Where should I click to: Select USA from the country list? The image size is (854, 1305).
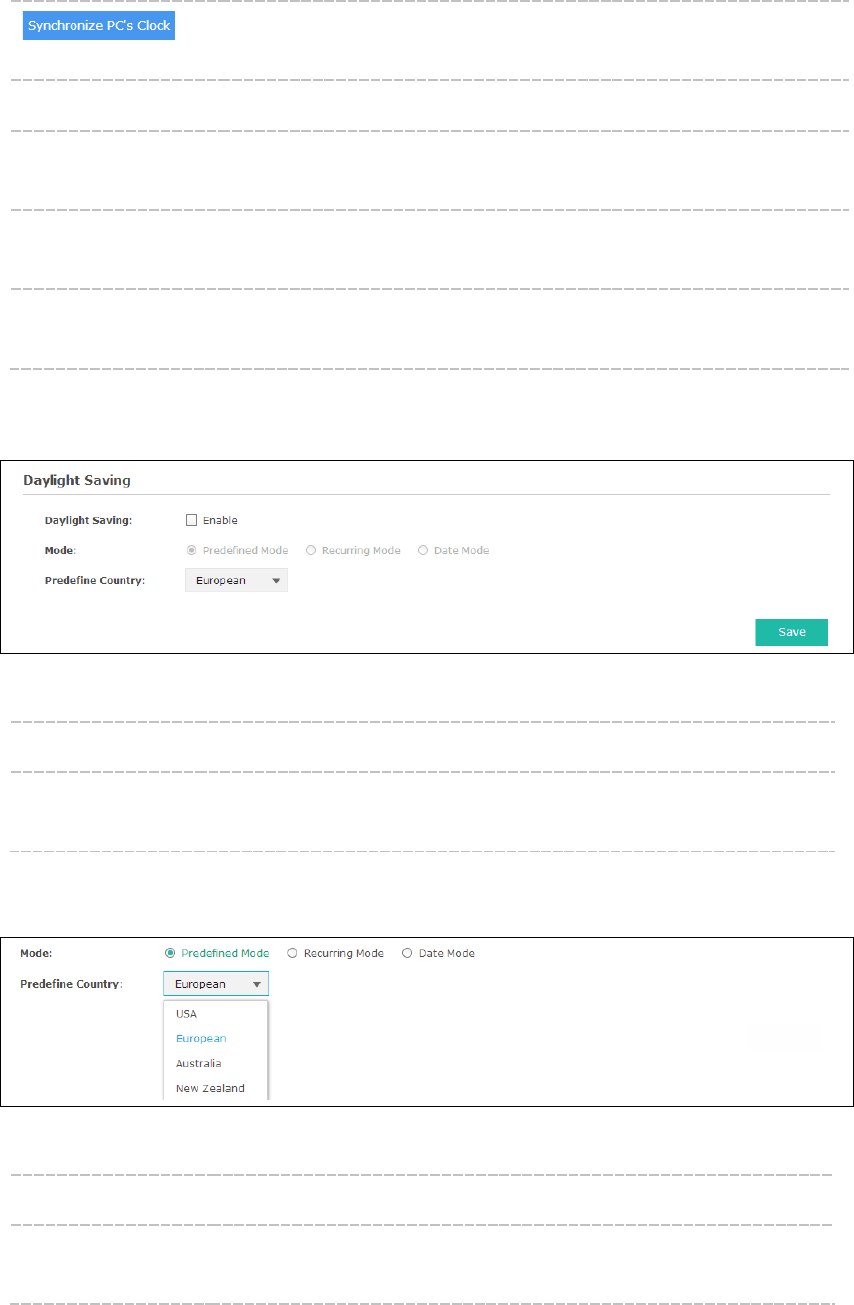(x=186, y=1013)
